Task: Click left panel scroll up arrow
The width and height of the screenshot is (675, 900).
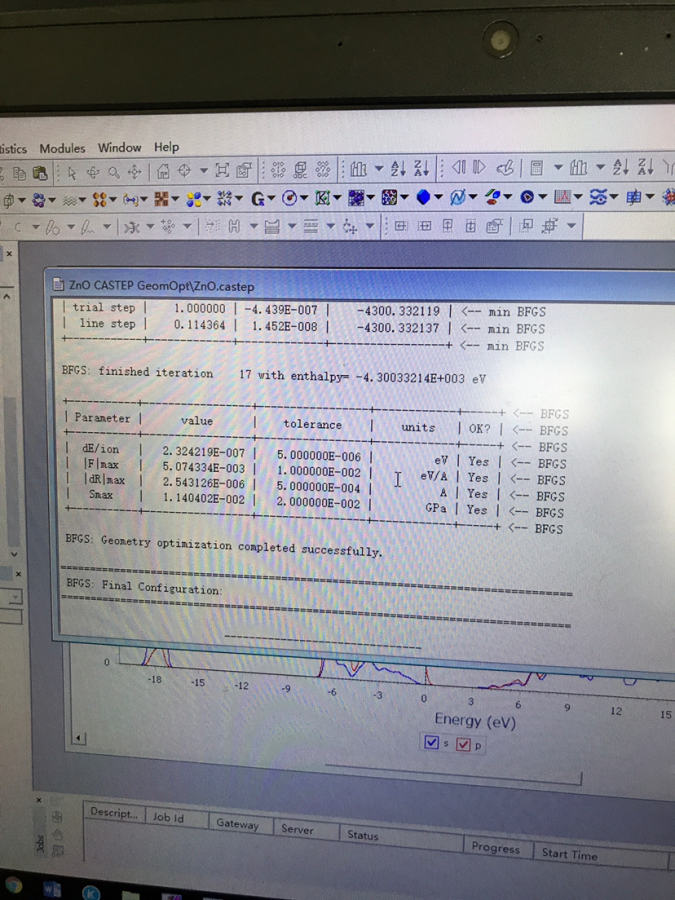Action: coord(7,297)
